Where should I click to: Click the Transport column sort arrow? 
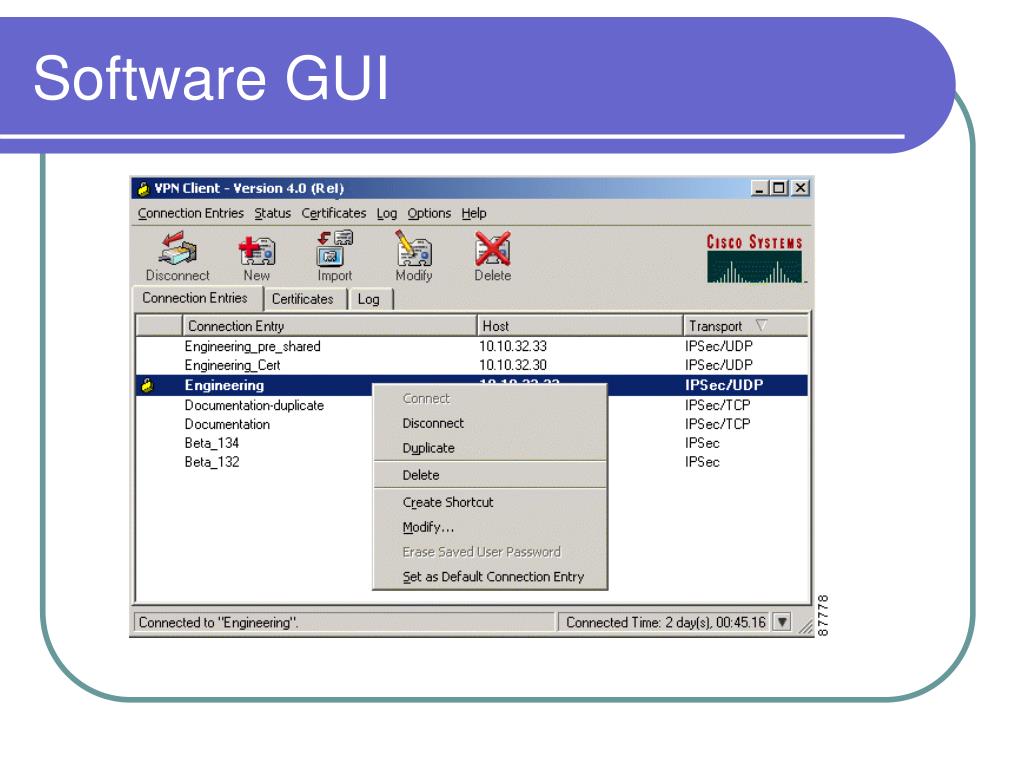(x=761, y=325)
